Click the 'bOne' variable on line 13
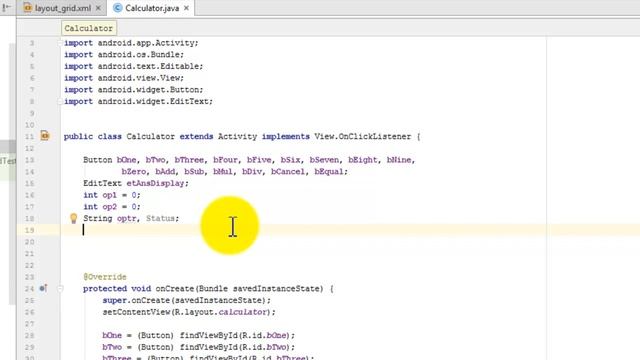This screenshot has height=360, width=640. point(127,160)
